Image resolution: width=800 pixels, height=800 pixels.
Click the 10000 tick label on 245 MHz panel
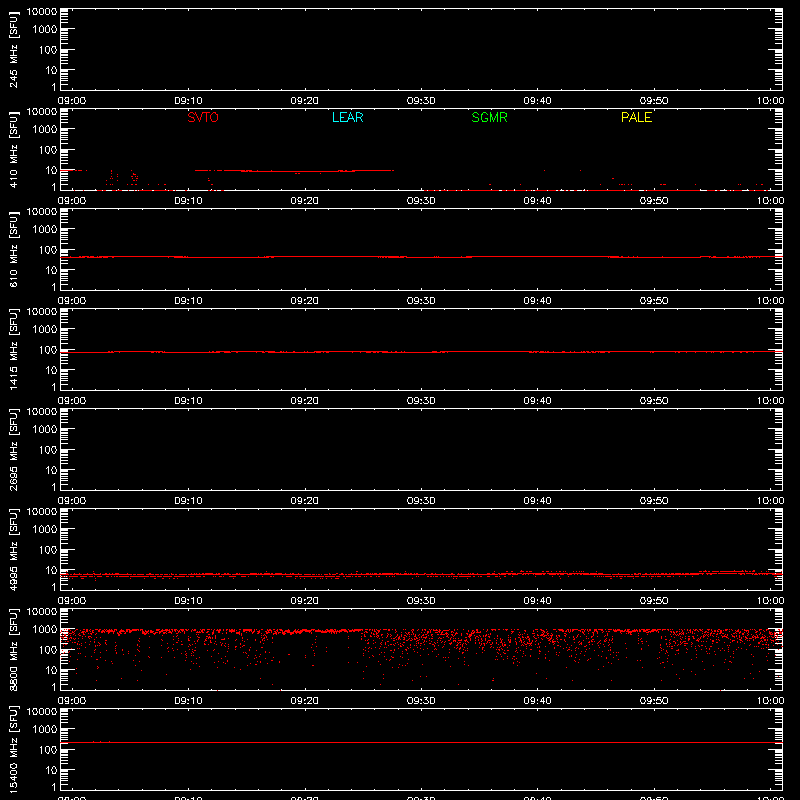coord(42,12)
